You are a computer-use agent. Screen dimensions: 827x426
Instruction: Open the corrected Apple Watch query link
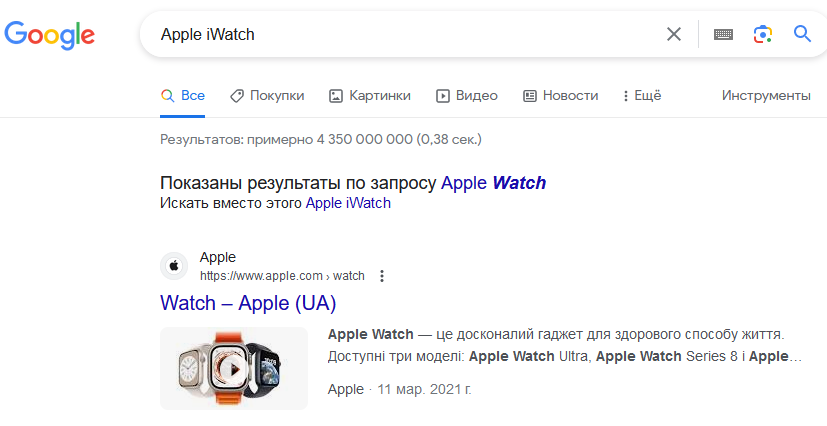493,183
